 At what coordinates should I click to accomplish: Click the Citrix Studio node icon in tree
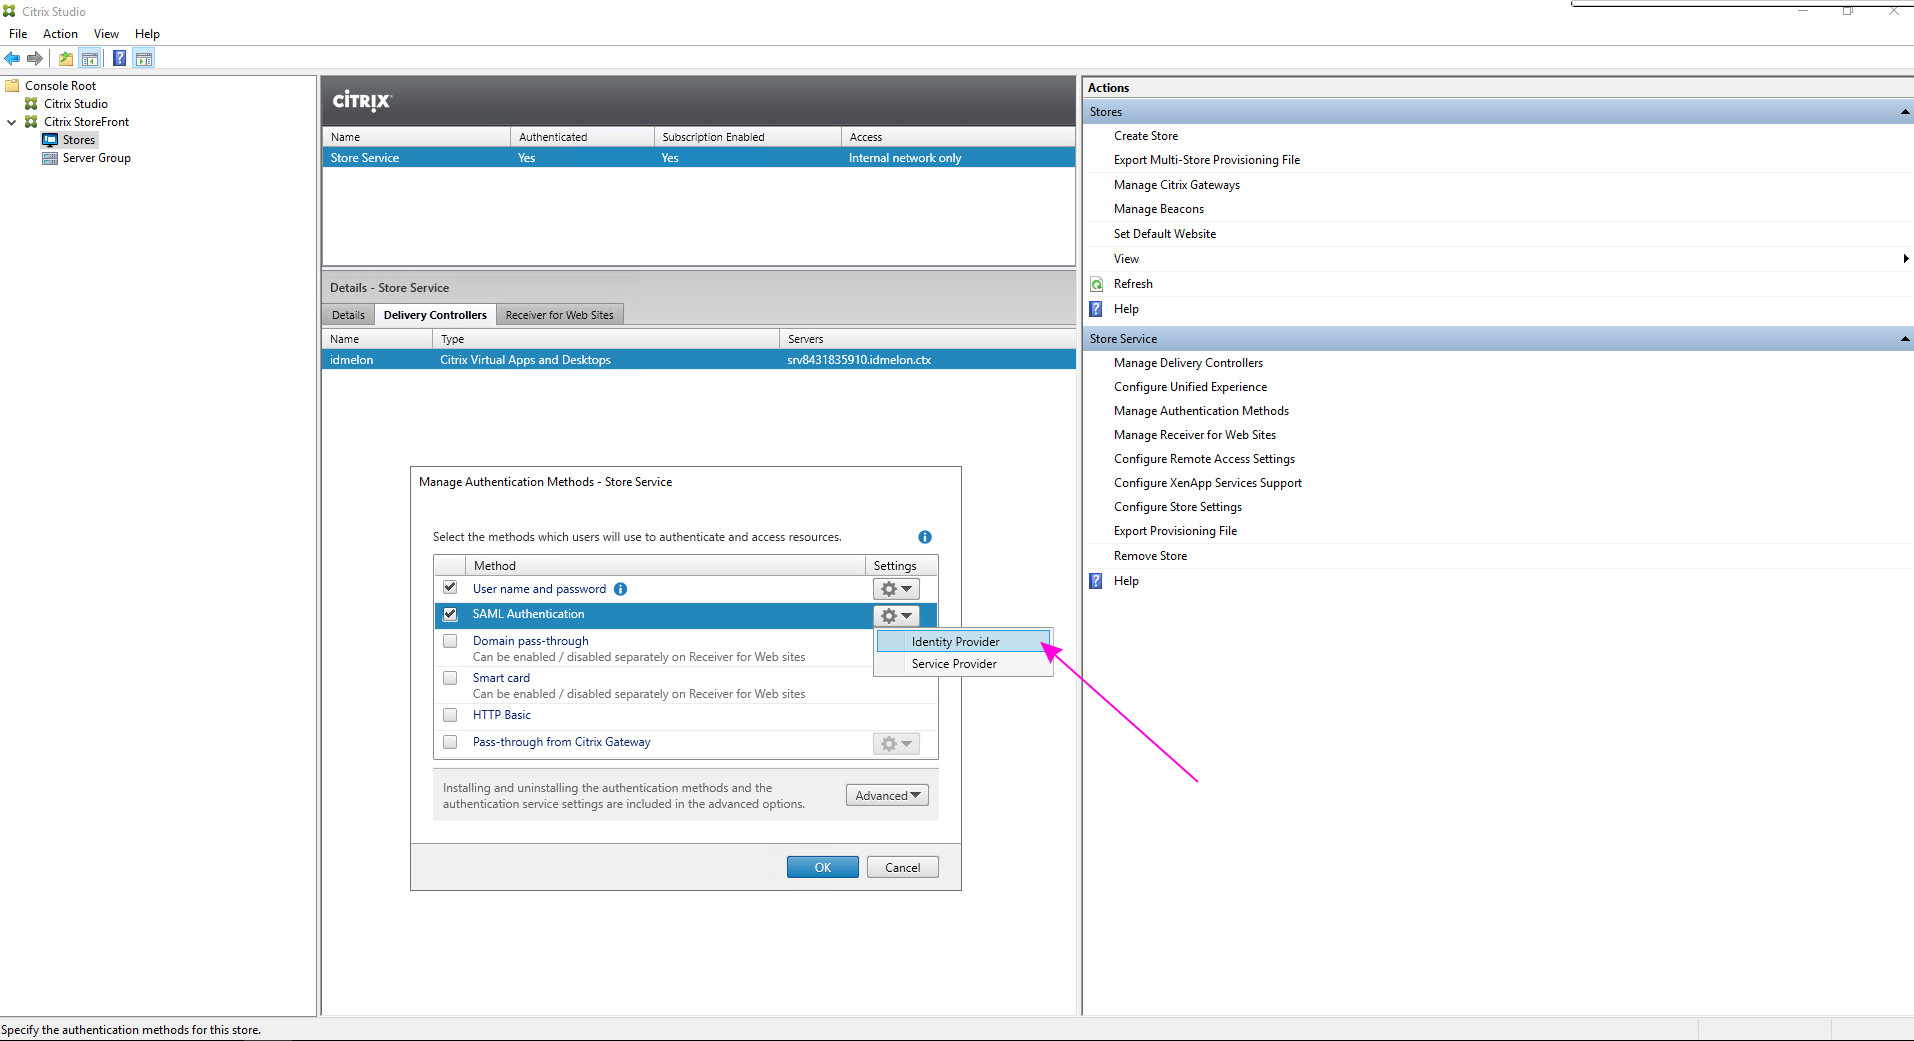(31, 104)
